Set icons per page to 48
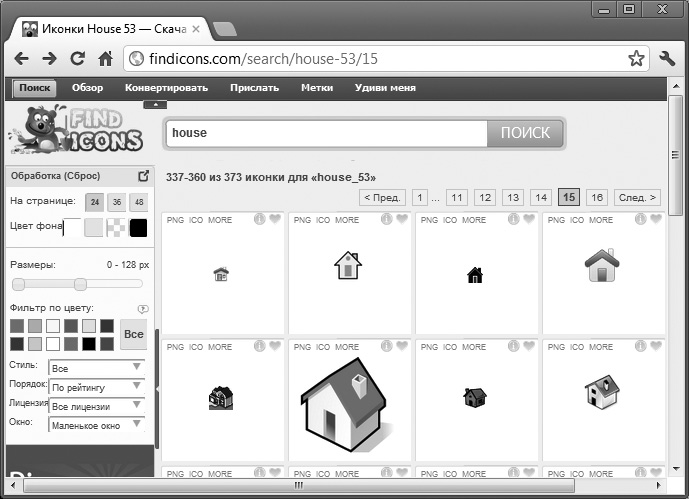Image resolution: width=689 pixels, height=499 pixels. (138, 201)
